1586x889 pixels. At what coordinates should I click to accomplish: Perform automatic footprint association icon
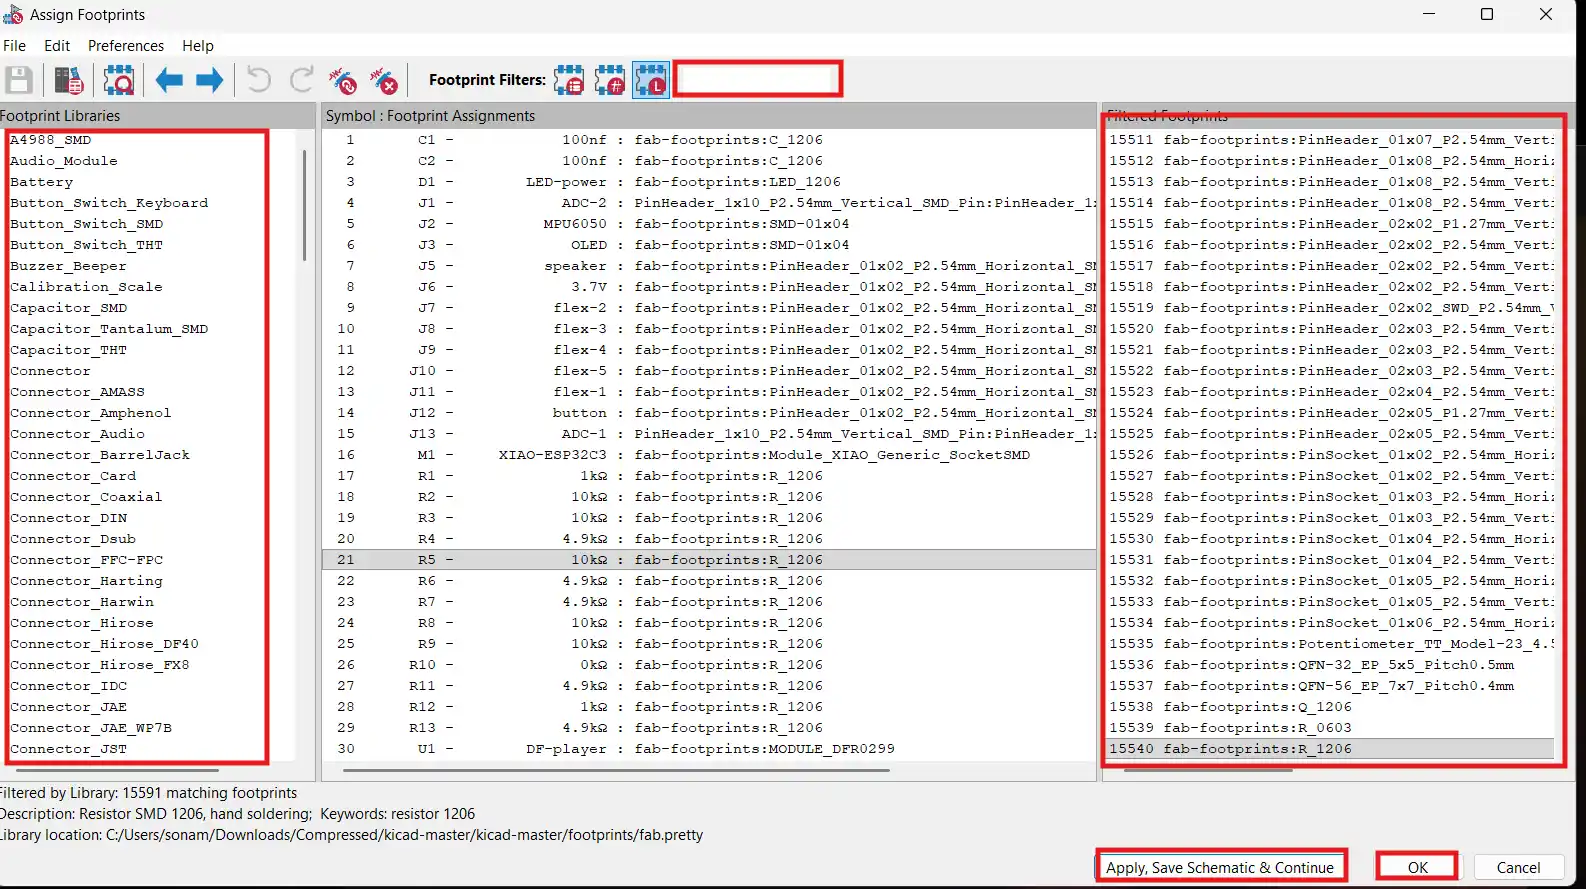pos(343,80)
